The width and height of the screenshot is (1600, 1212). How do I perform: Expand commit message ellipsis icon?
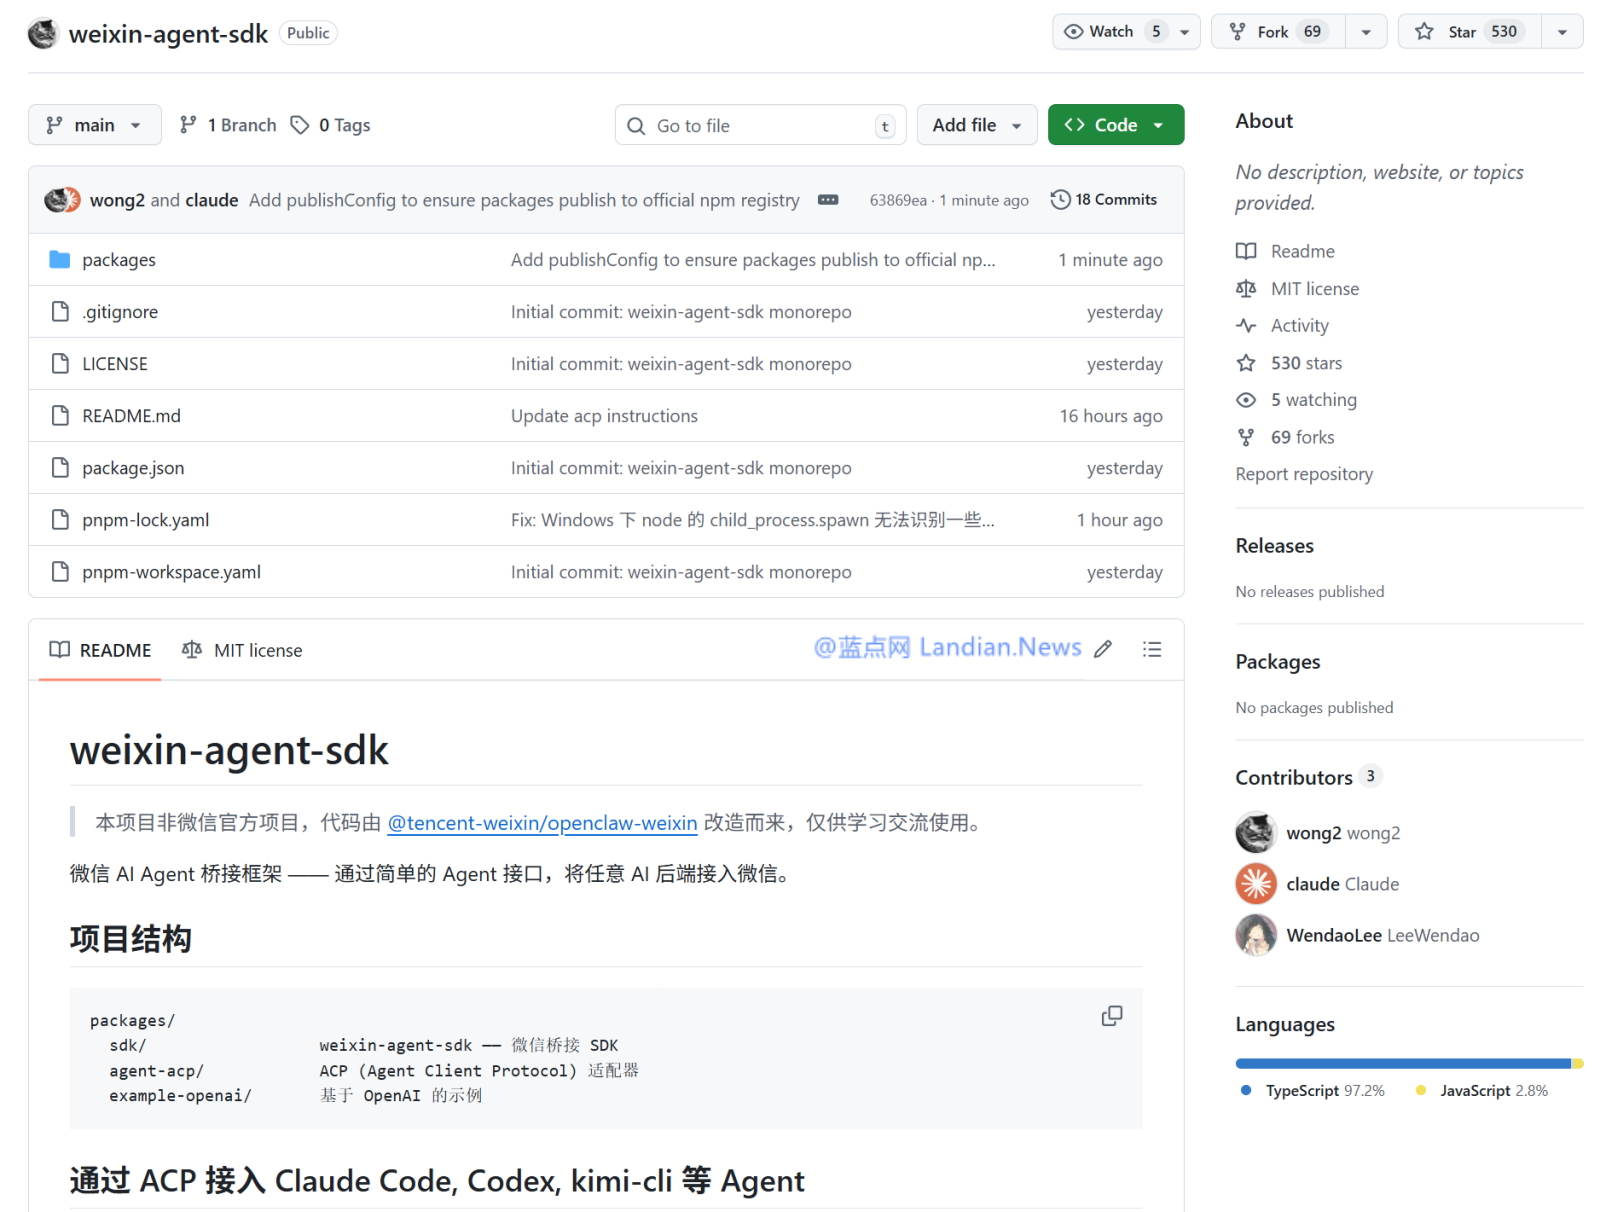[x=828, y=200]
